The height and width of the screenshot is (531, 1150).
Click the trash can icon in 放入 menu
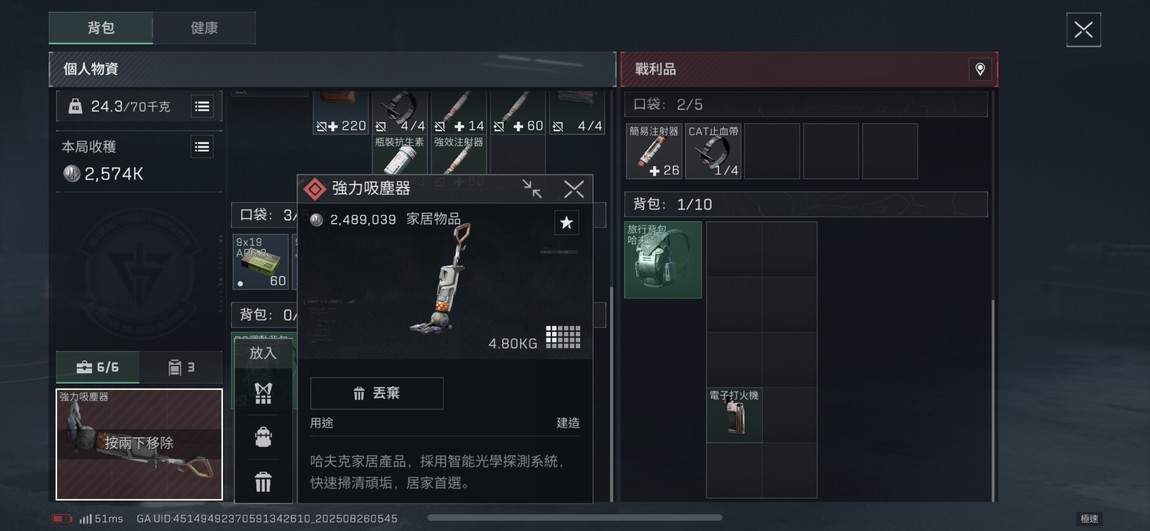[x=263, y=482]
